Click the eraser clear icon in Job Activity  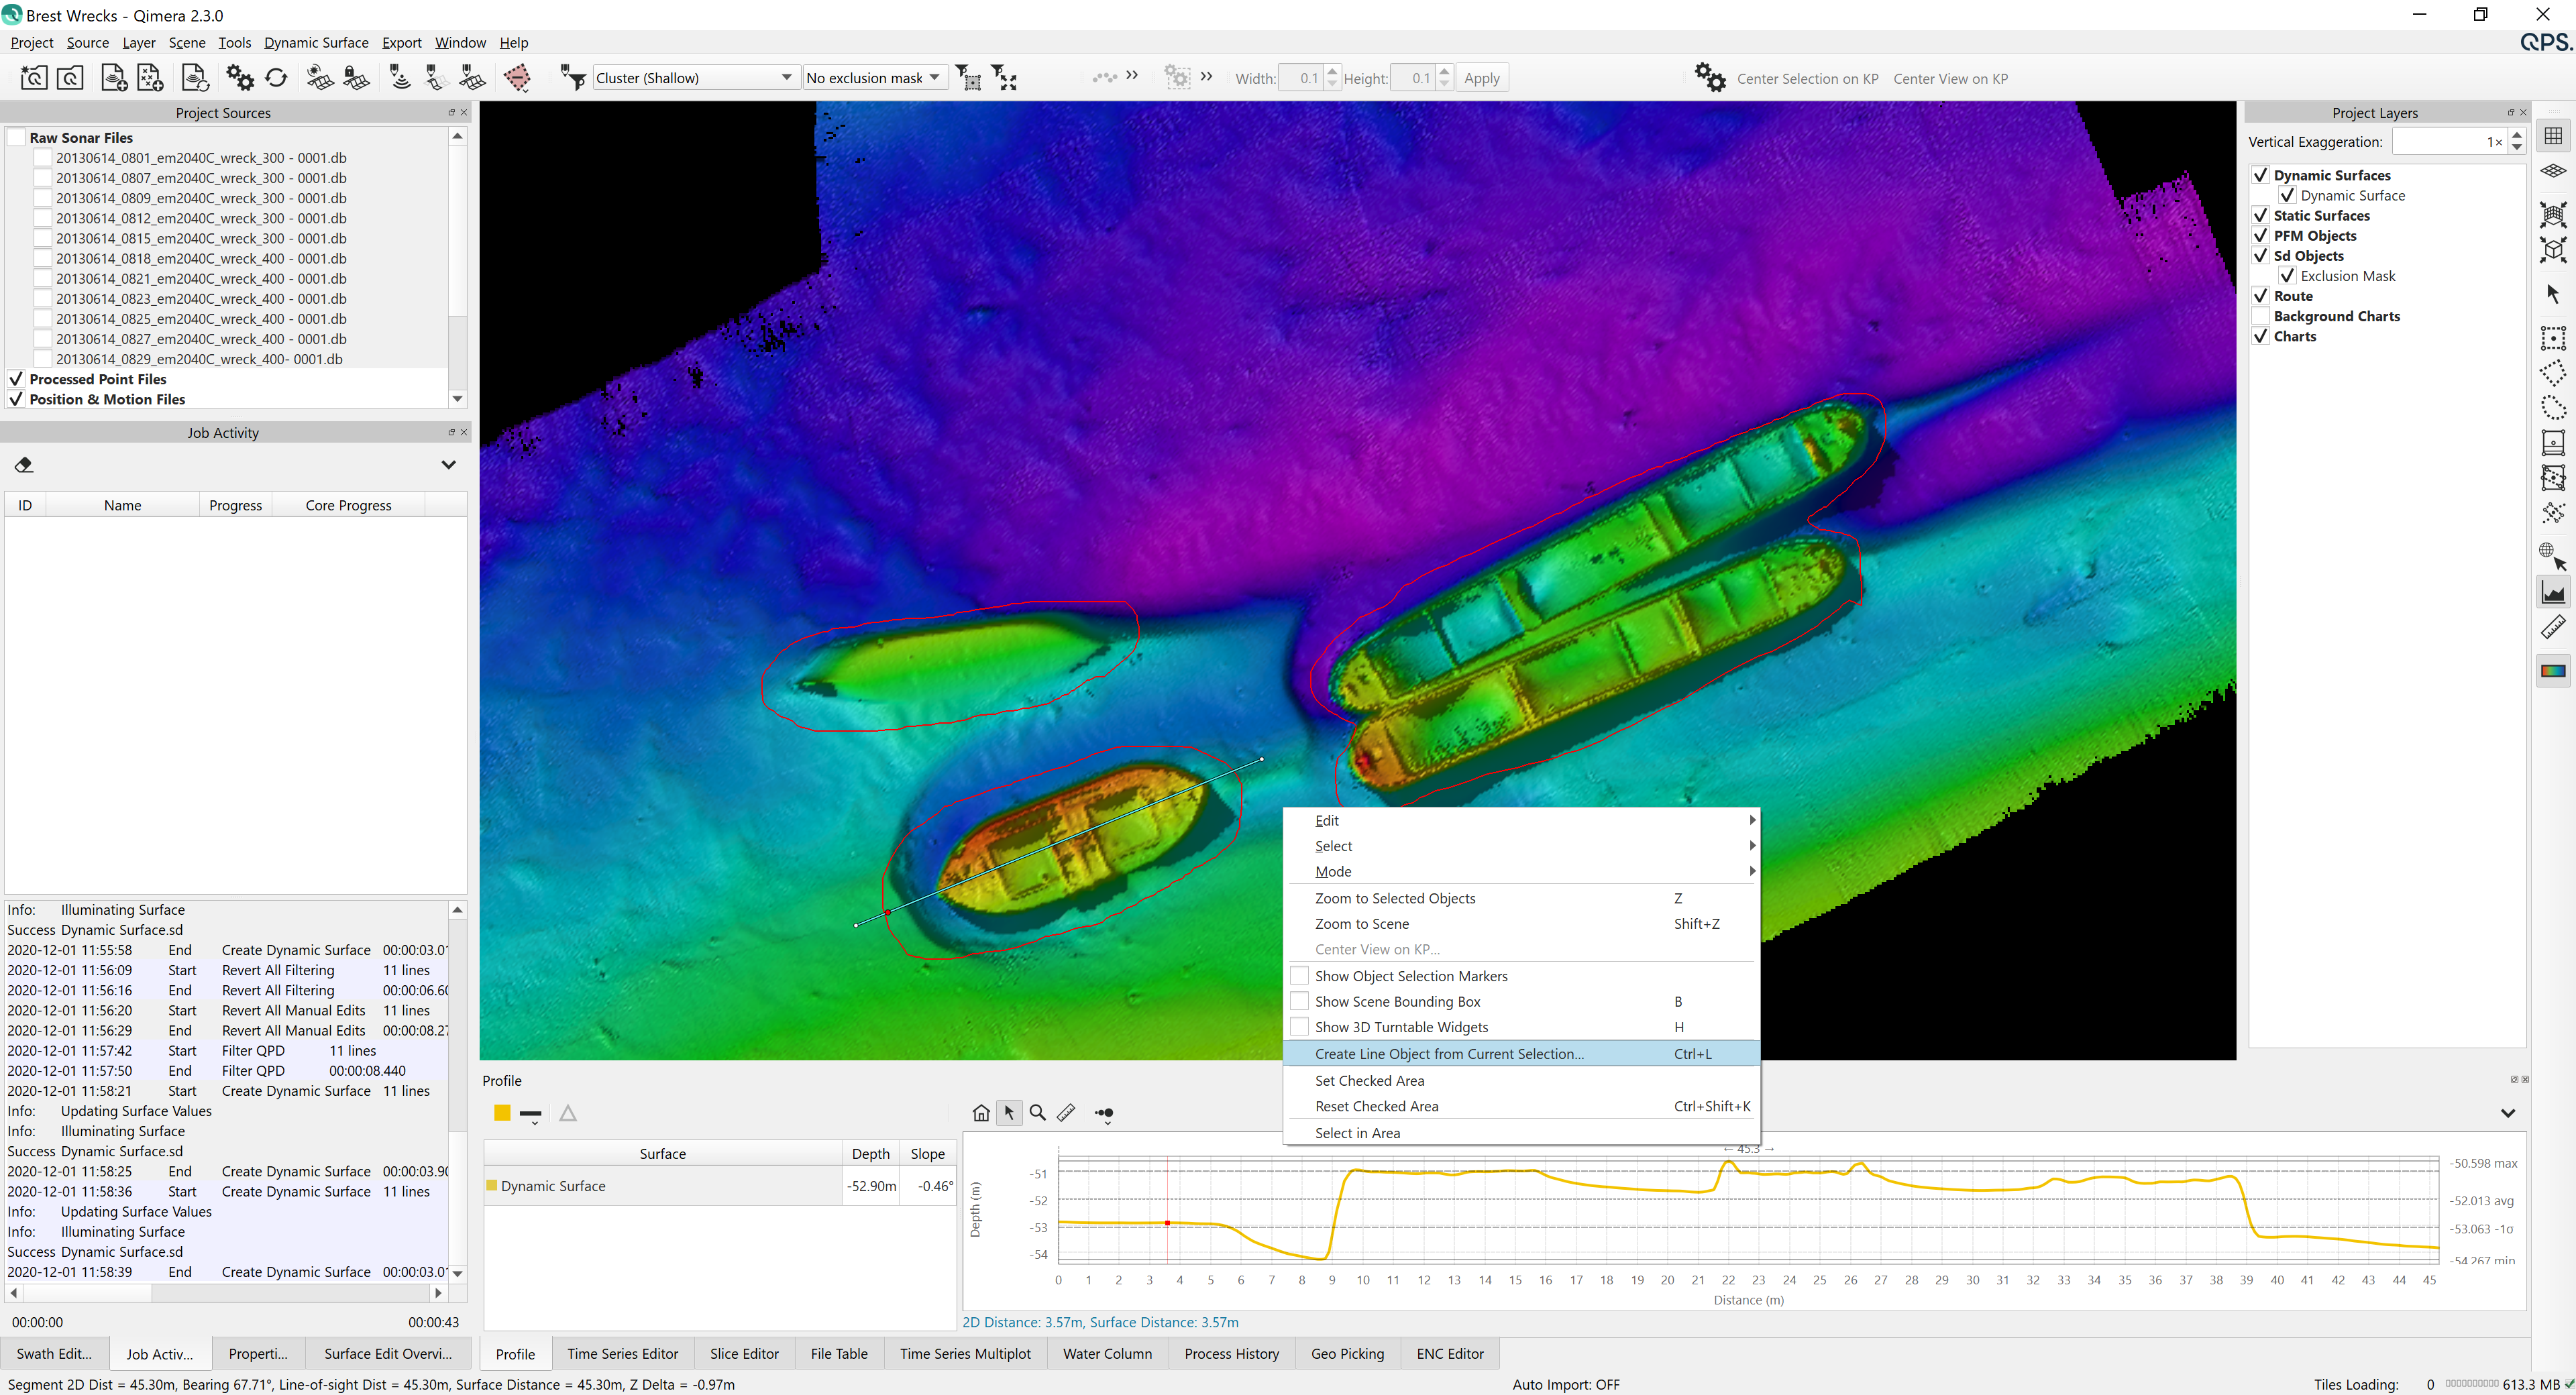click(24, 465)
